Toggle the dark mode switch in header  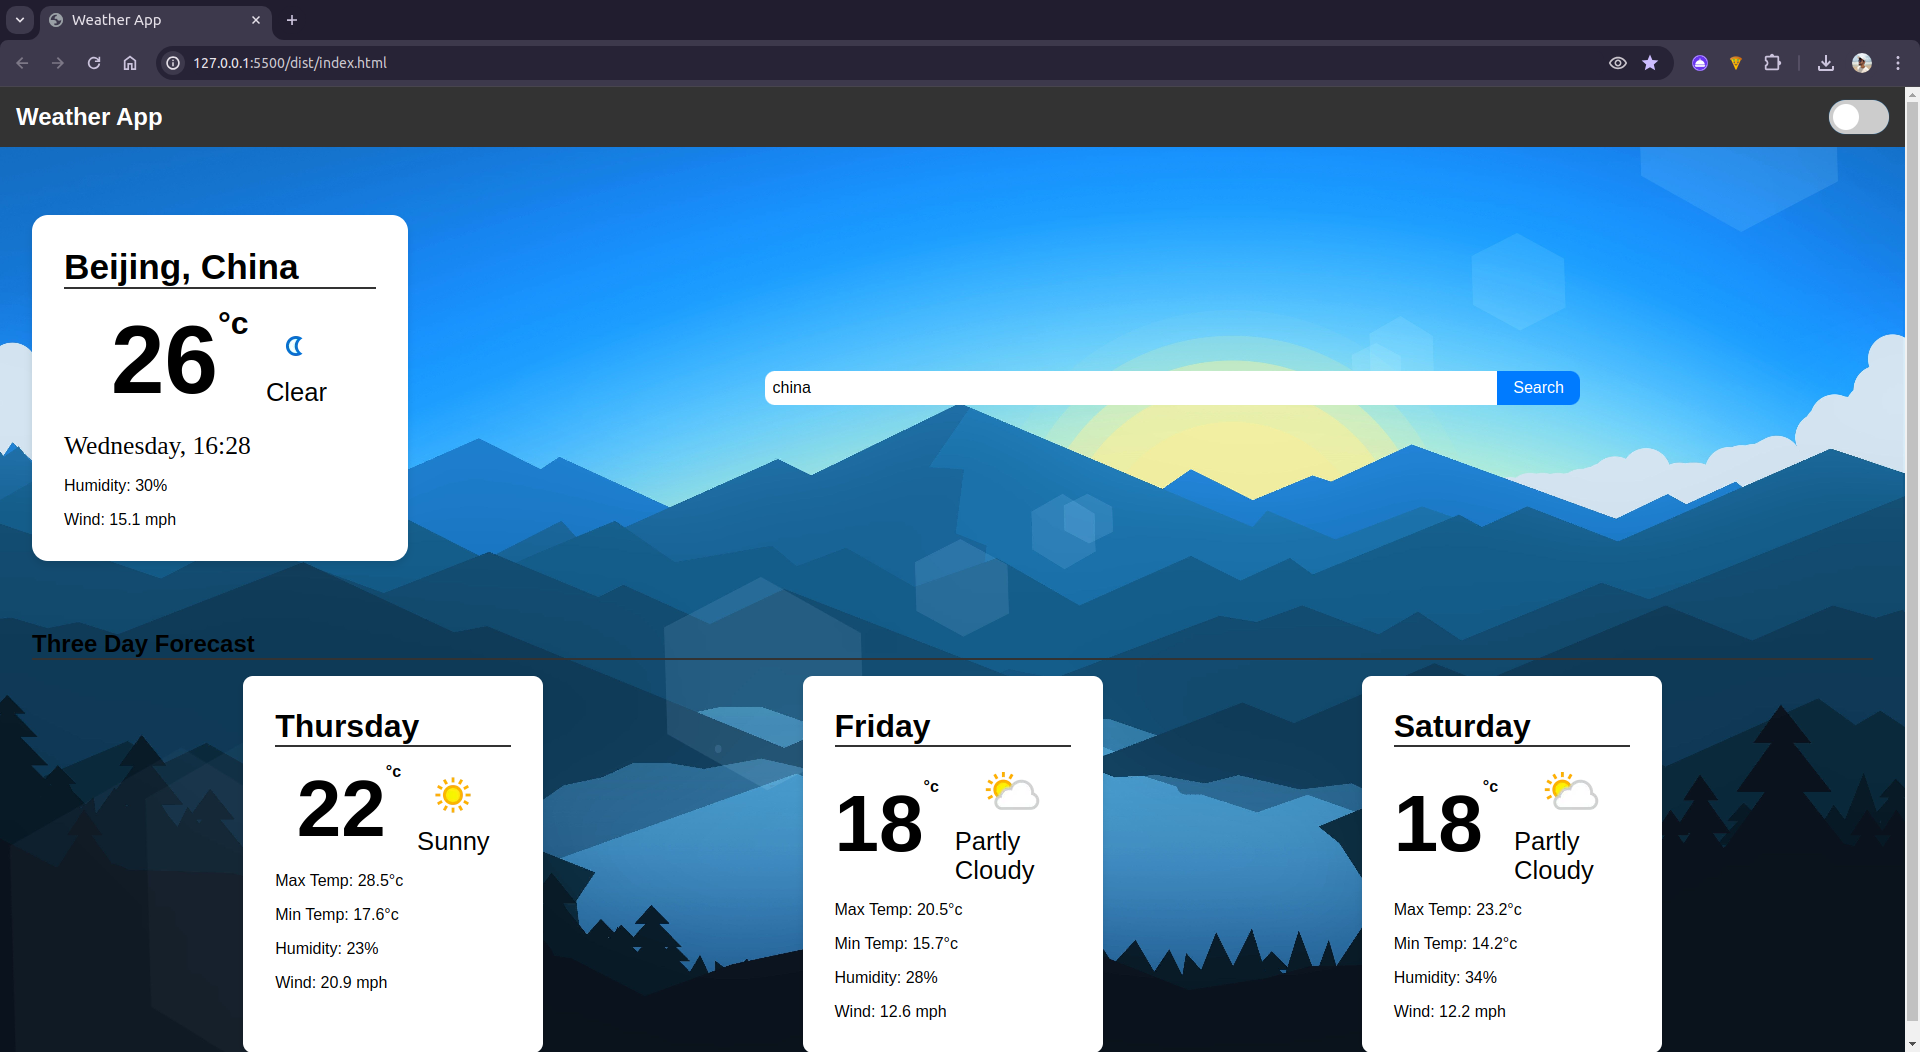pos(1858,117)
